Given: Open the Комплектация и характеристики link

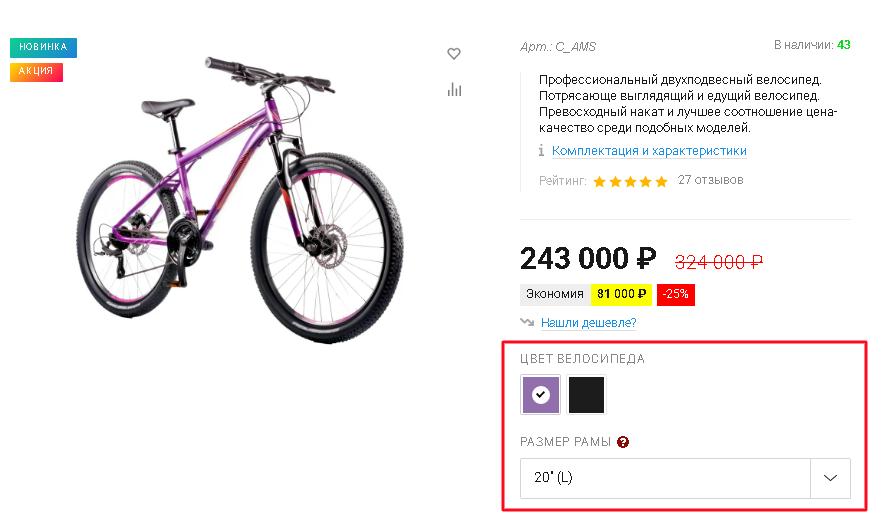Looking at the screenshot, I should tap(649, 151).
